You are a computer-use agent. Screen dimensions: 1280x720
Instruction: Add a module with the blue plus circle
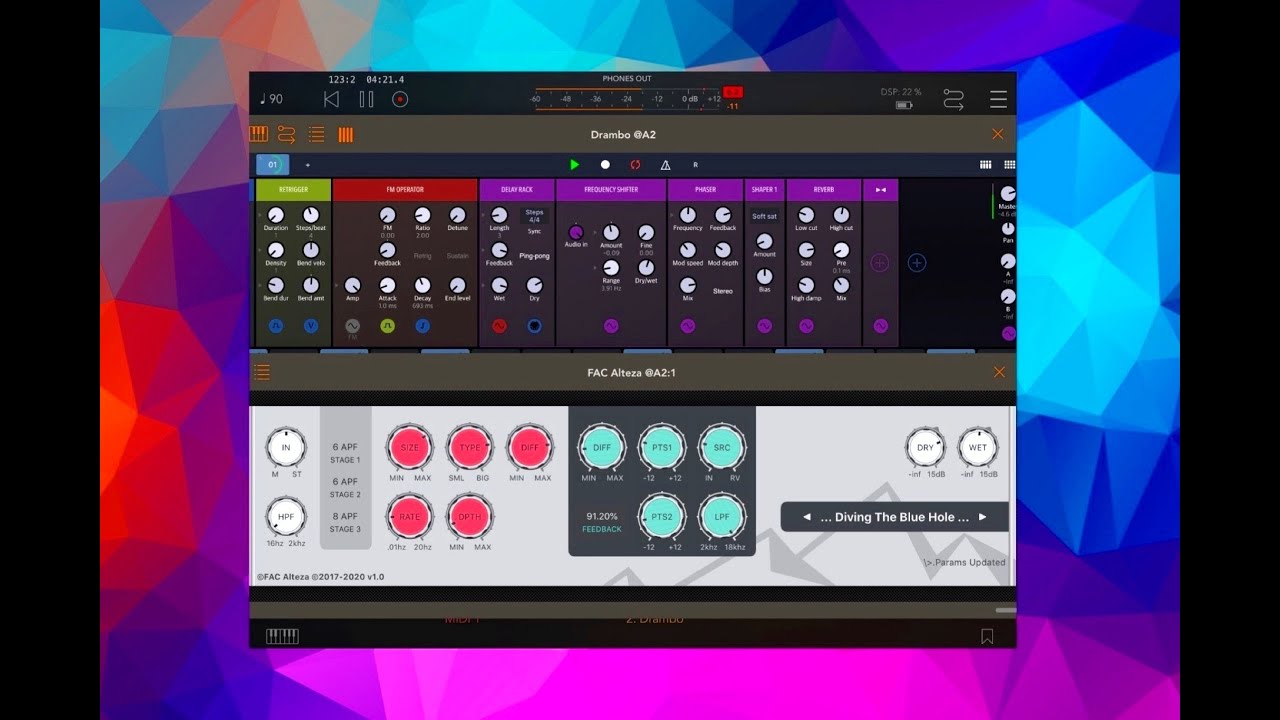click(917, 263)
